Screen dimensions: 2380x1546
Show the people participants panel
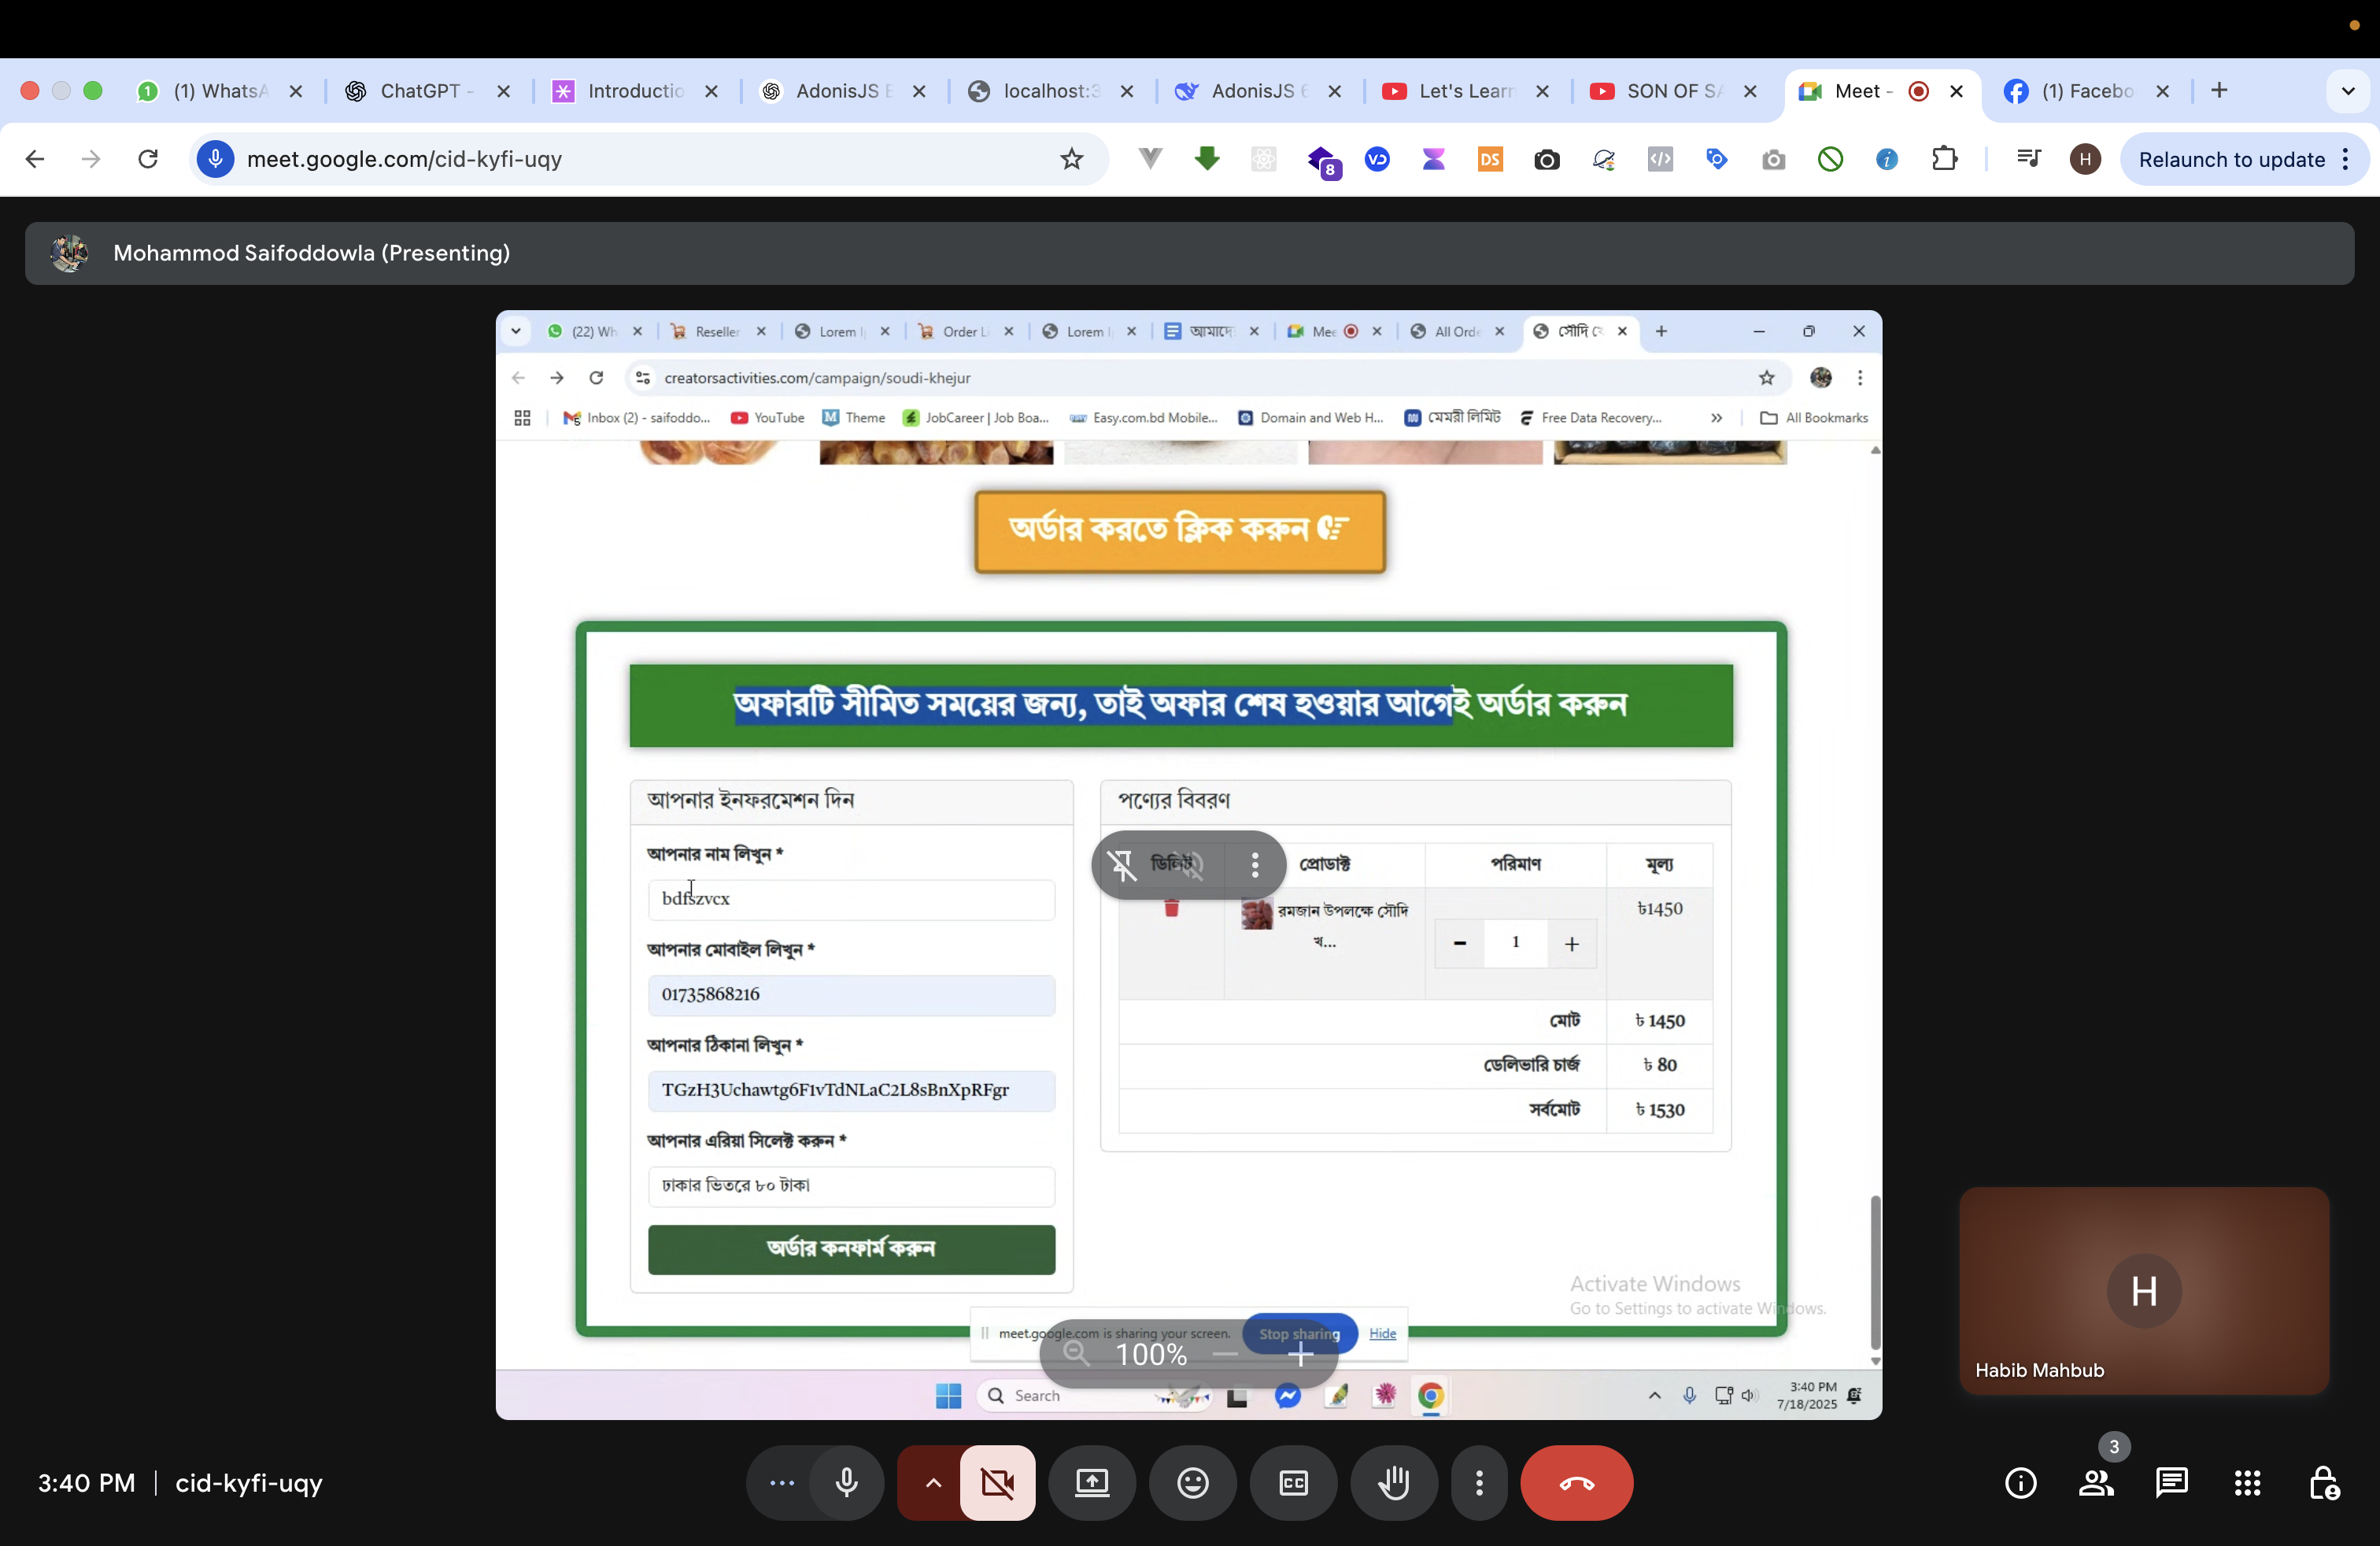pos(2096,1483)
